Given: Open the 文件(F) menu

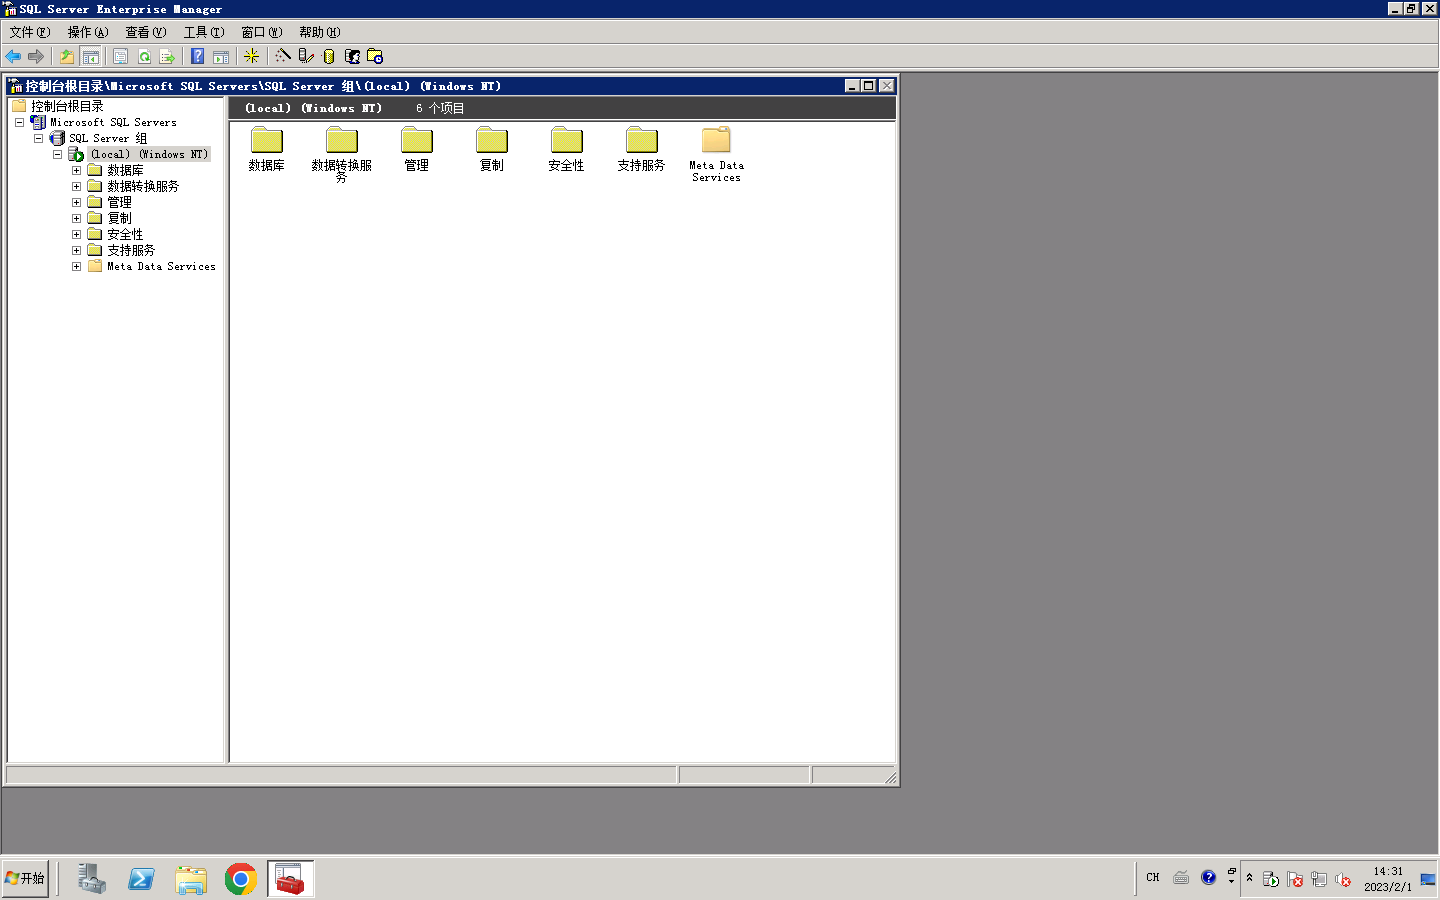Looking at the screenshot, I should pos(30,32).
